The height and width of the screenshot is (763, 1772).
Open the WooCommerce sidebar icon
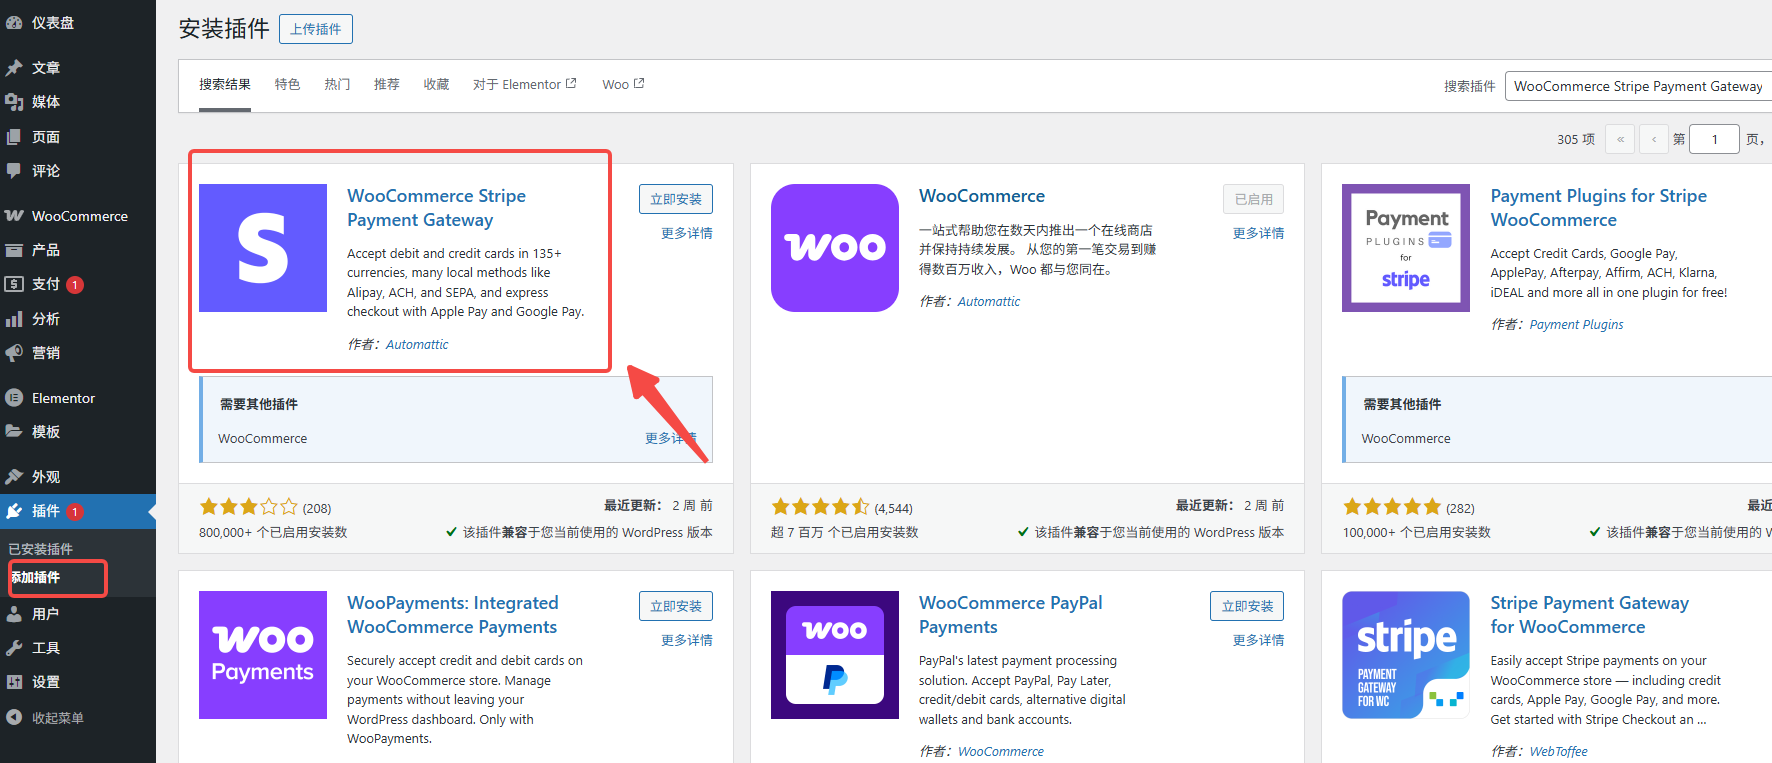(x=14, y=216)
